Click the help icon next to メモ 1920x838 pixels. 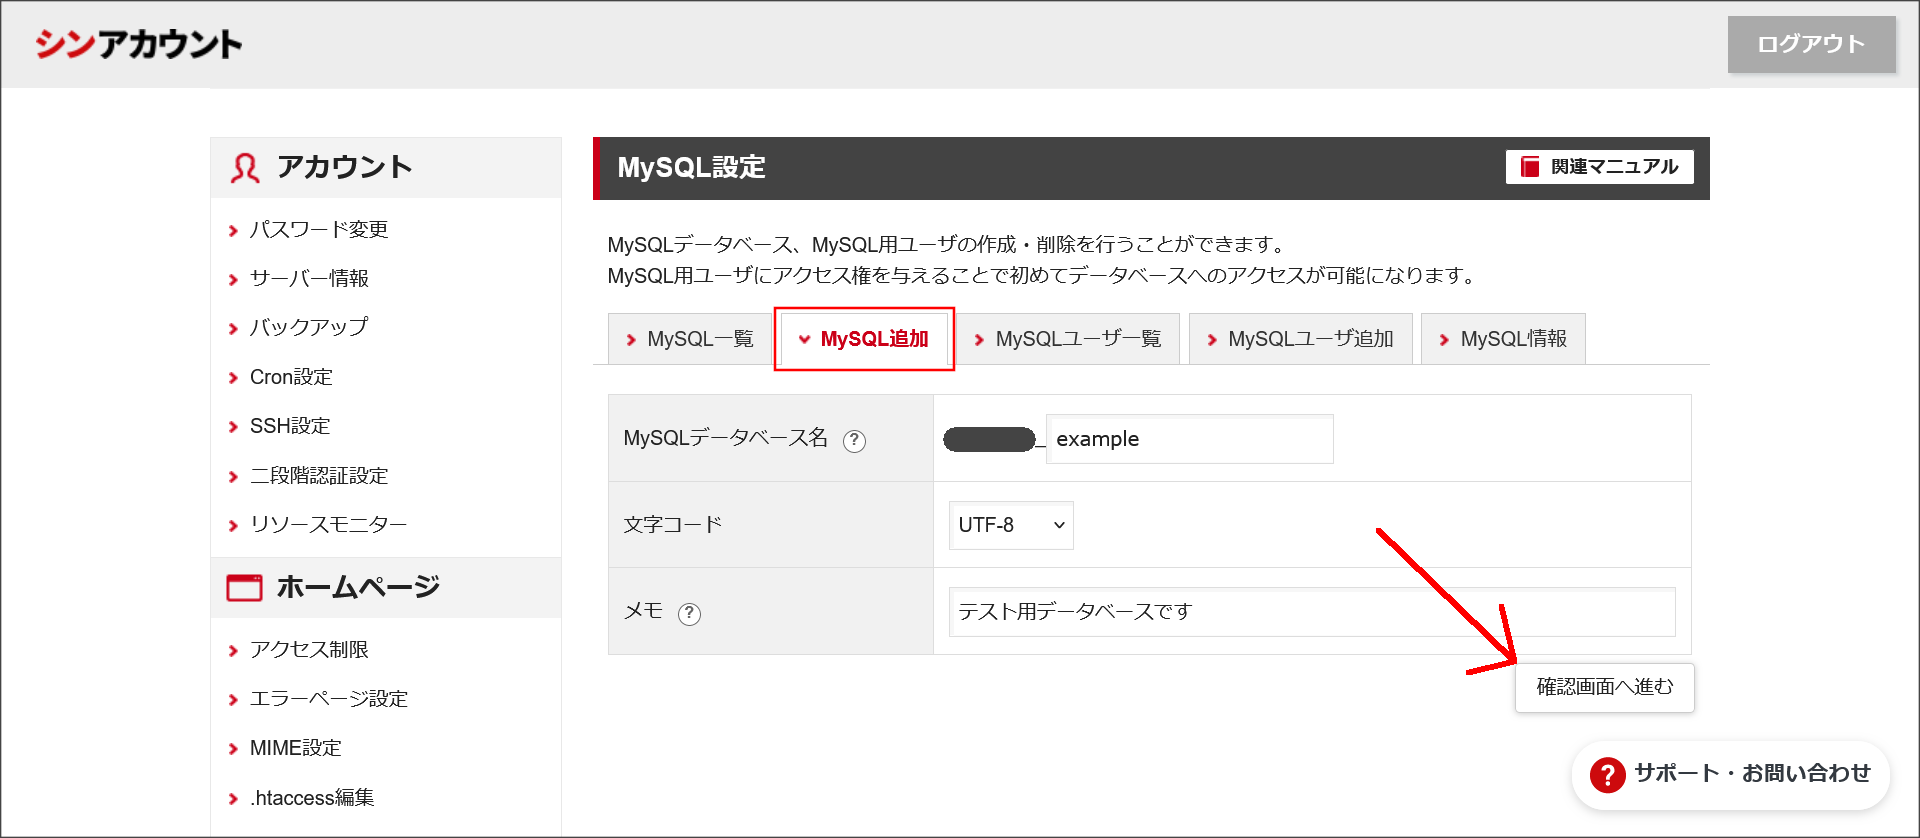point(689,614)
